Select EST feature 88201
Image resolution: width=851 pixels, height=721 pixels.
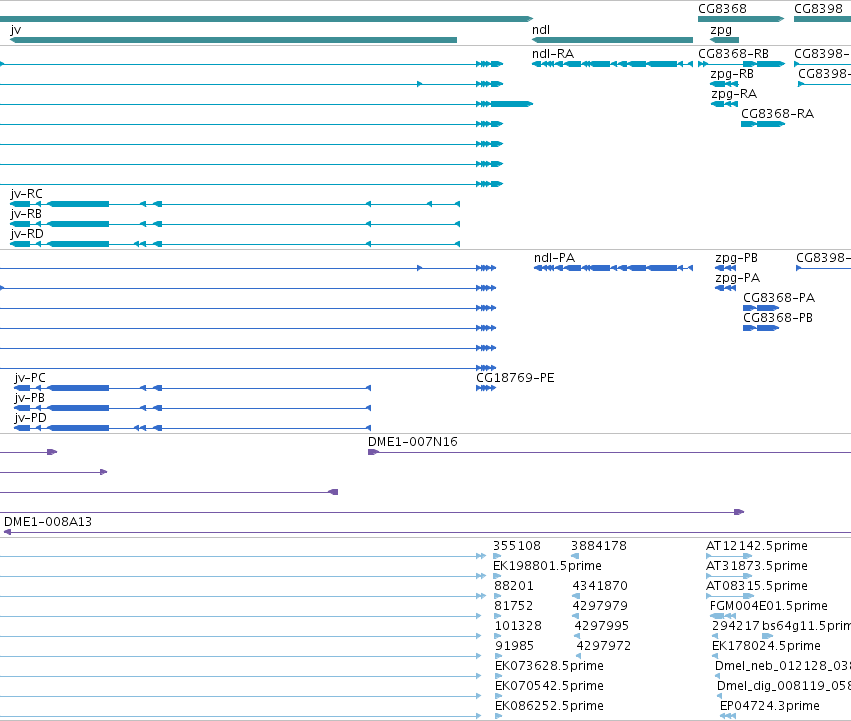(498, 596)
